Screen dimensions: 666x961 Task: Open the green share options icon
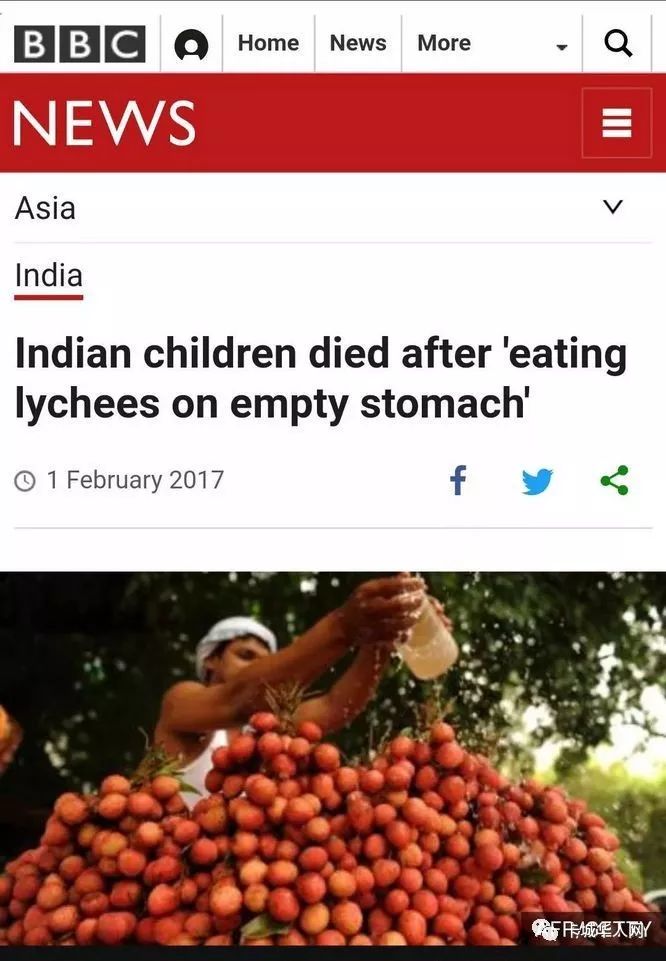(x=615, y=480)
